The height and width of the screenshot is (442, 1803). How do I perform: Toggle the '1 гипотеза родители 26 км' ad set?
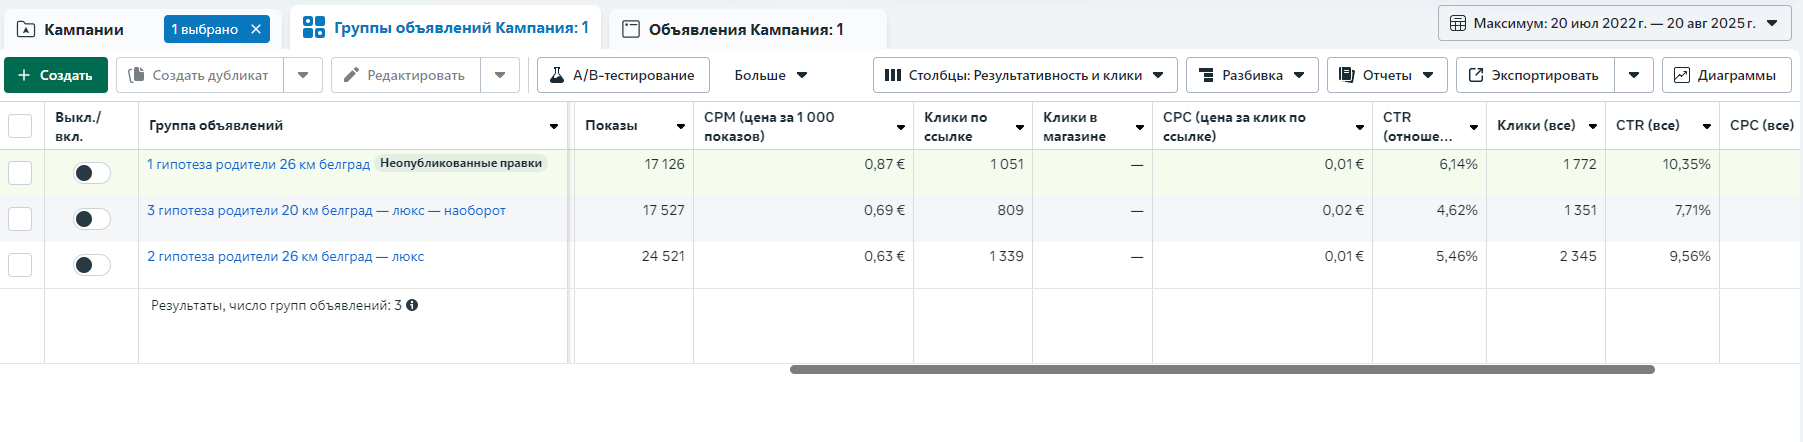91,173
